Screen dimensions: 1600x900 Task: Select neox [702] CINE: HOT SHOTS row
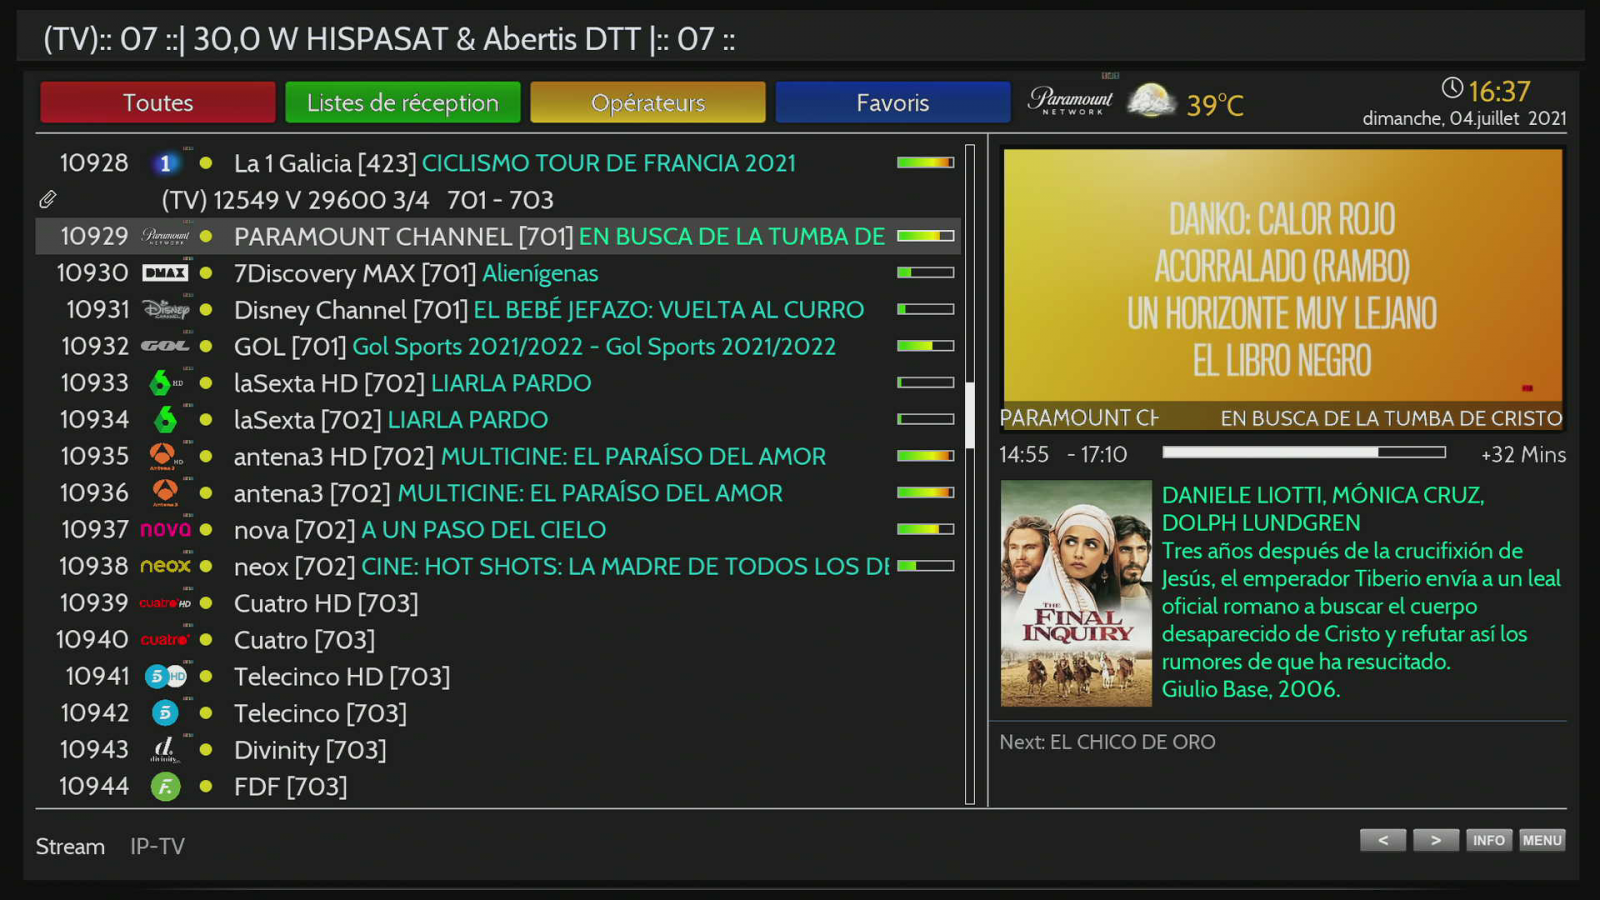pos(497,566)
